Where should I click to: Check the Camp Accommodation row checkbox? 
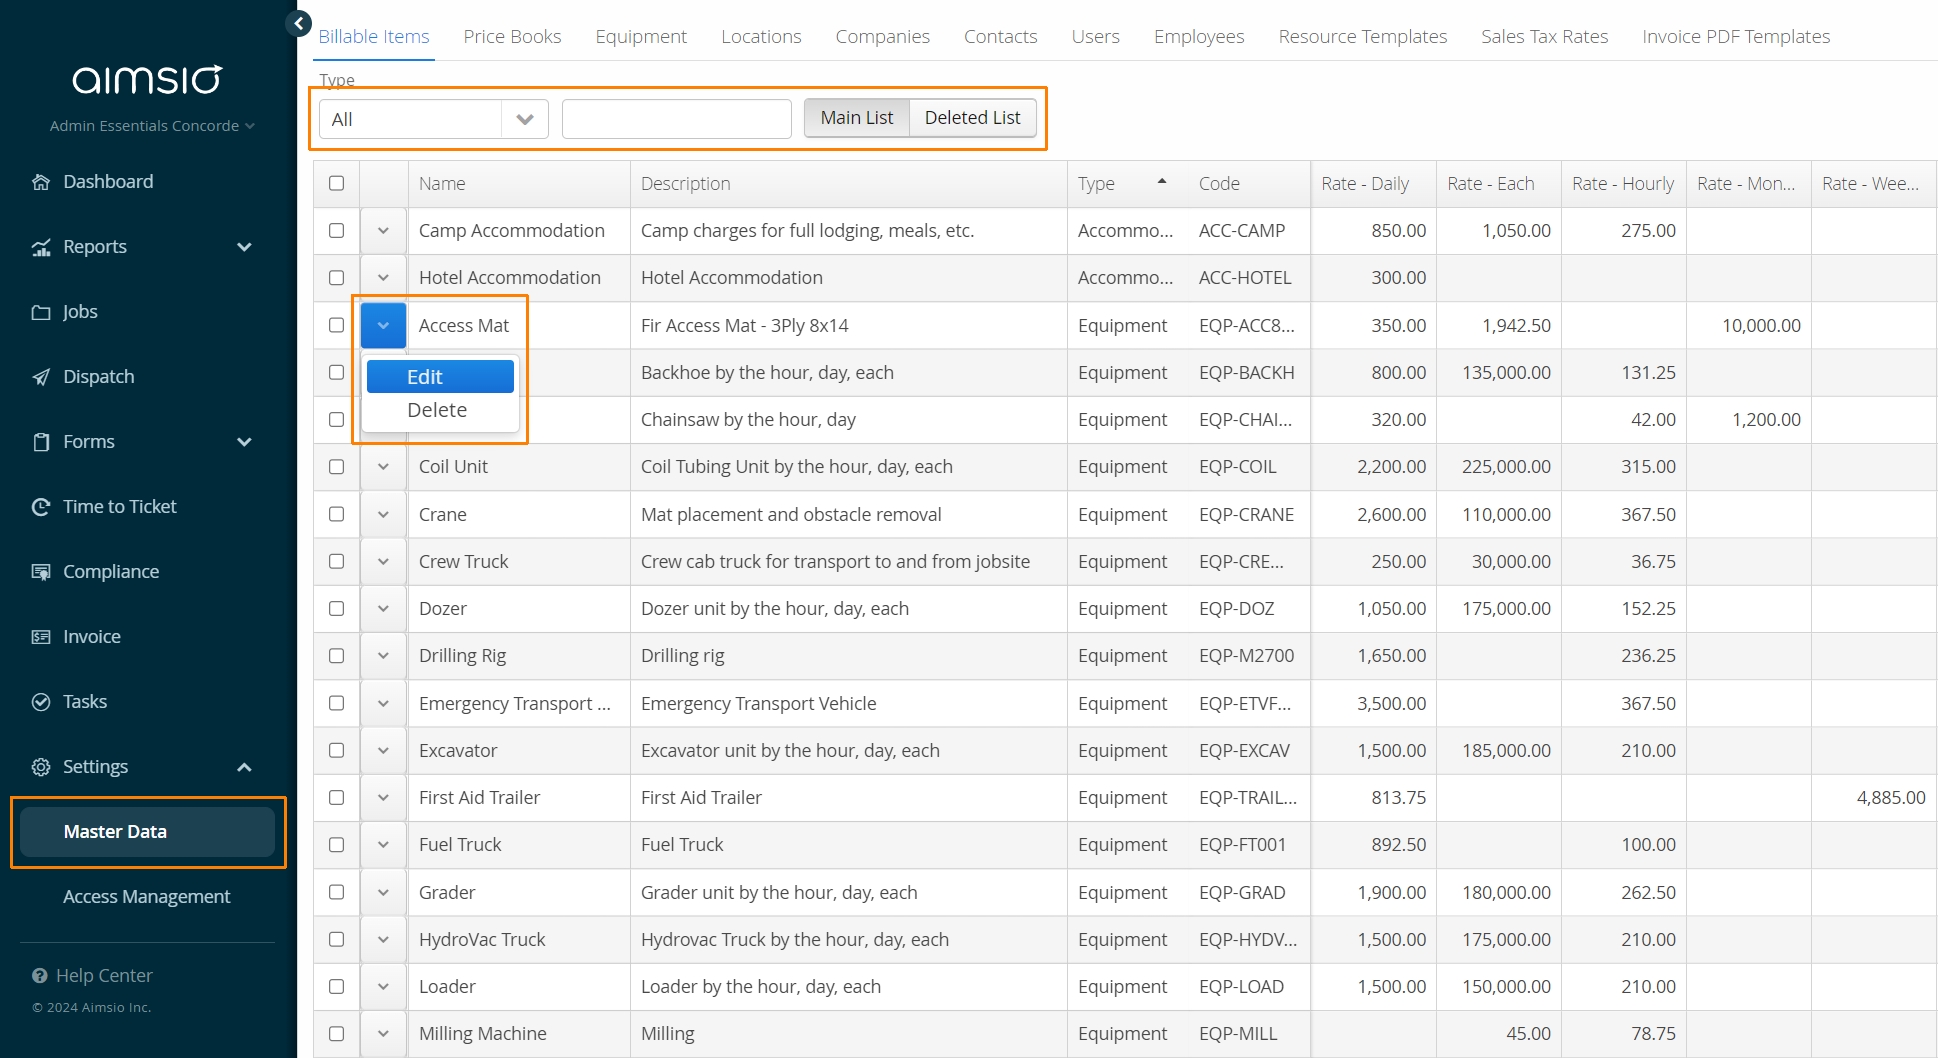[x=337, y=231]
